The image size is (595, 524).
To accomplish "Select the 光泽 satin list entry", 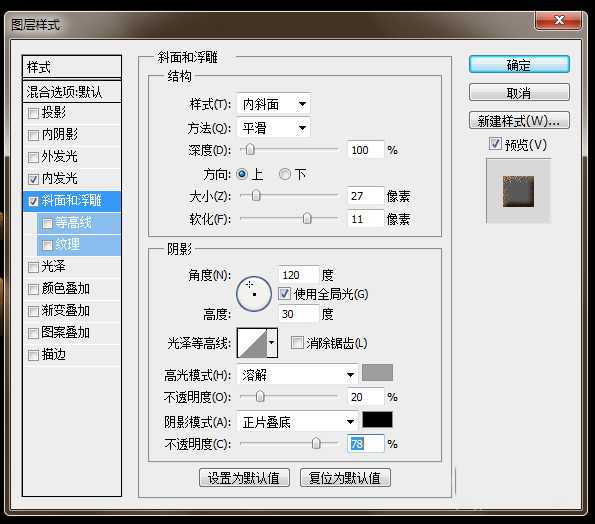I will (x=72, y=267).
